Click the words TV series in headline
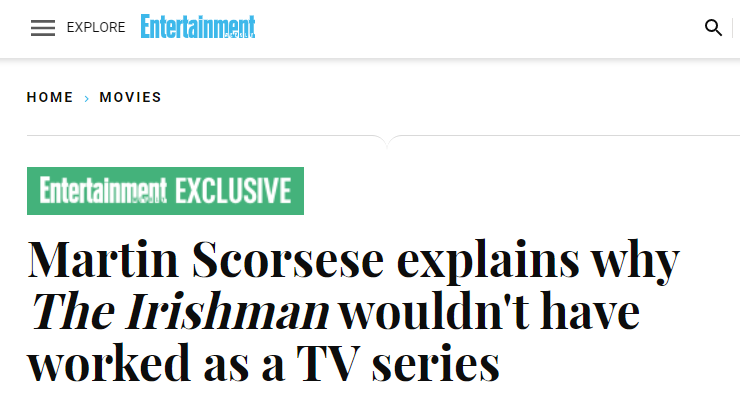The height and width of the screenshot is (401, 740). pyautogui.click(x=398, y=363)
